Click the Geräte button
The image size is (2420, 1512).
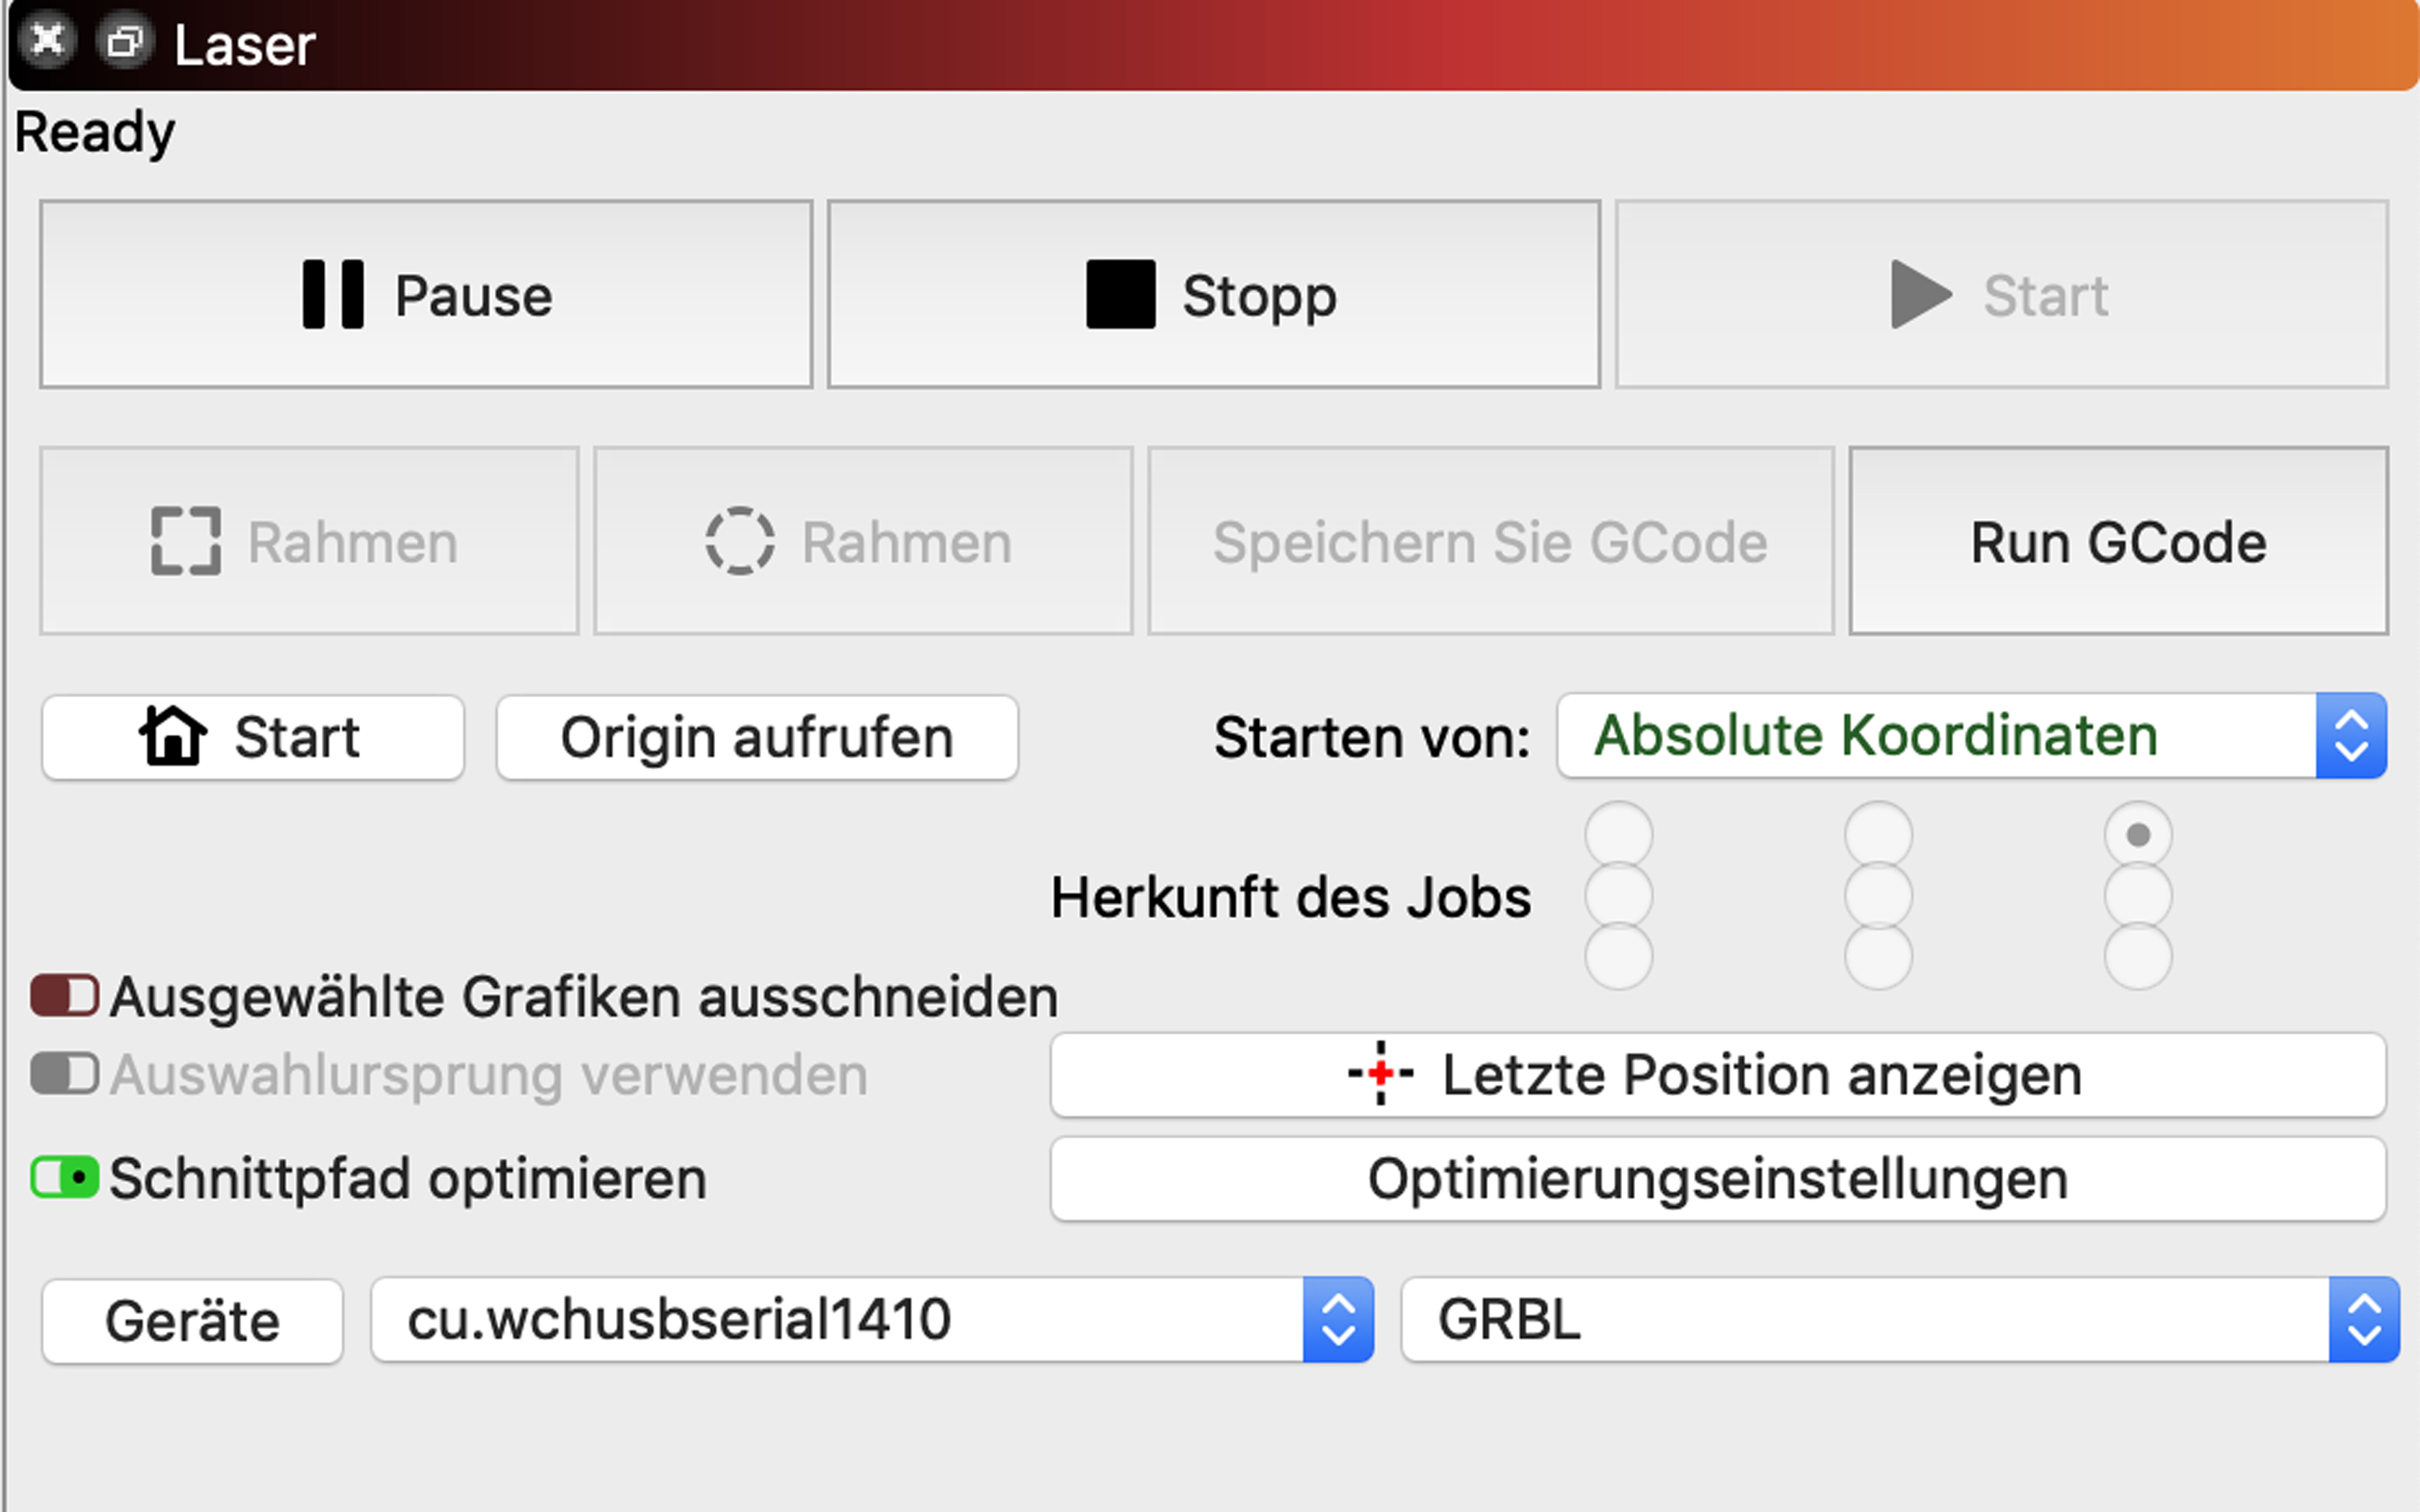click(x=192, y=1321)
